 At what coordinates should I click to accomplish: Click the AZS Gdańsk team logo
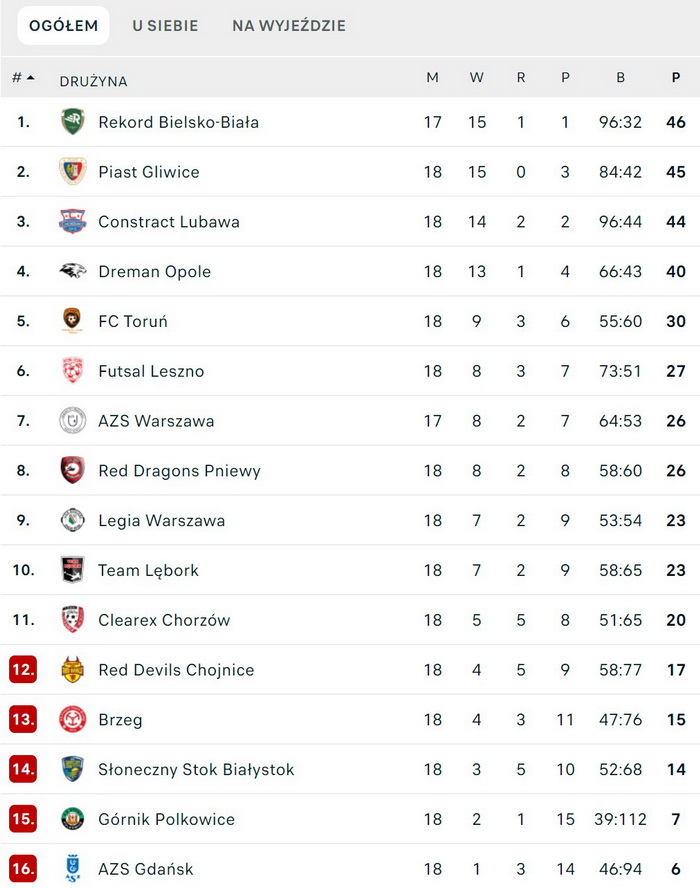[72, 869]
